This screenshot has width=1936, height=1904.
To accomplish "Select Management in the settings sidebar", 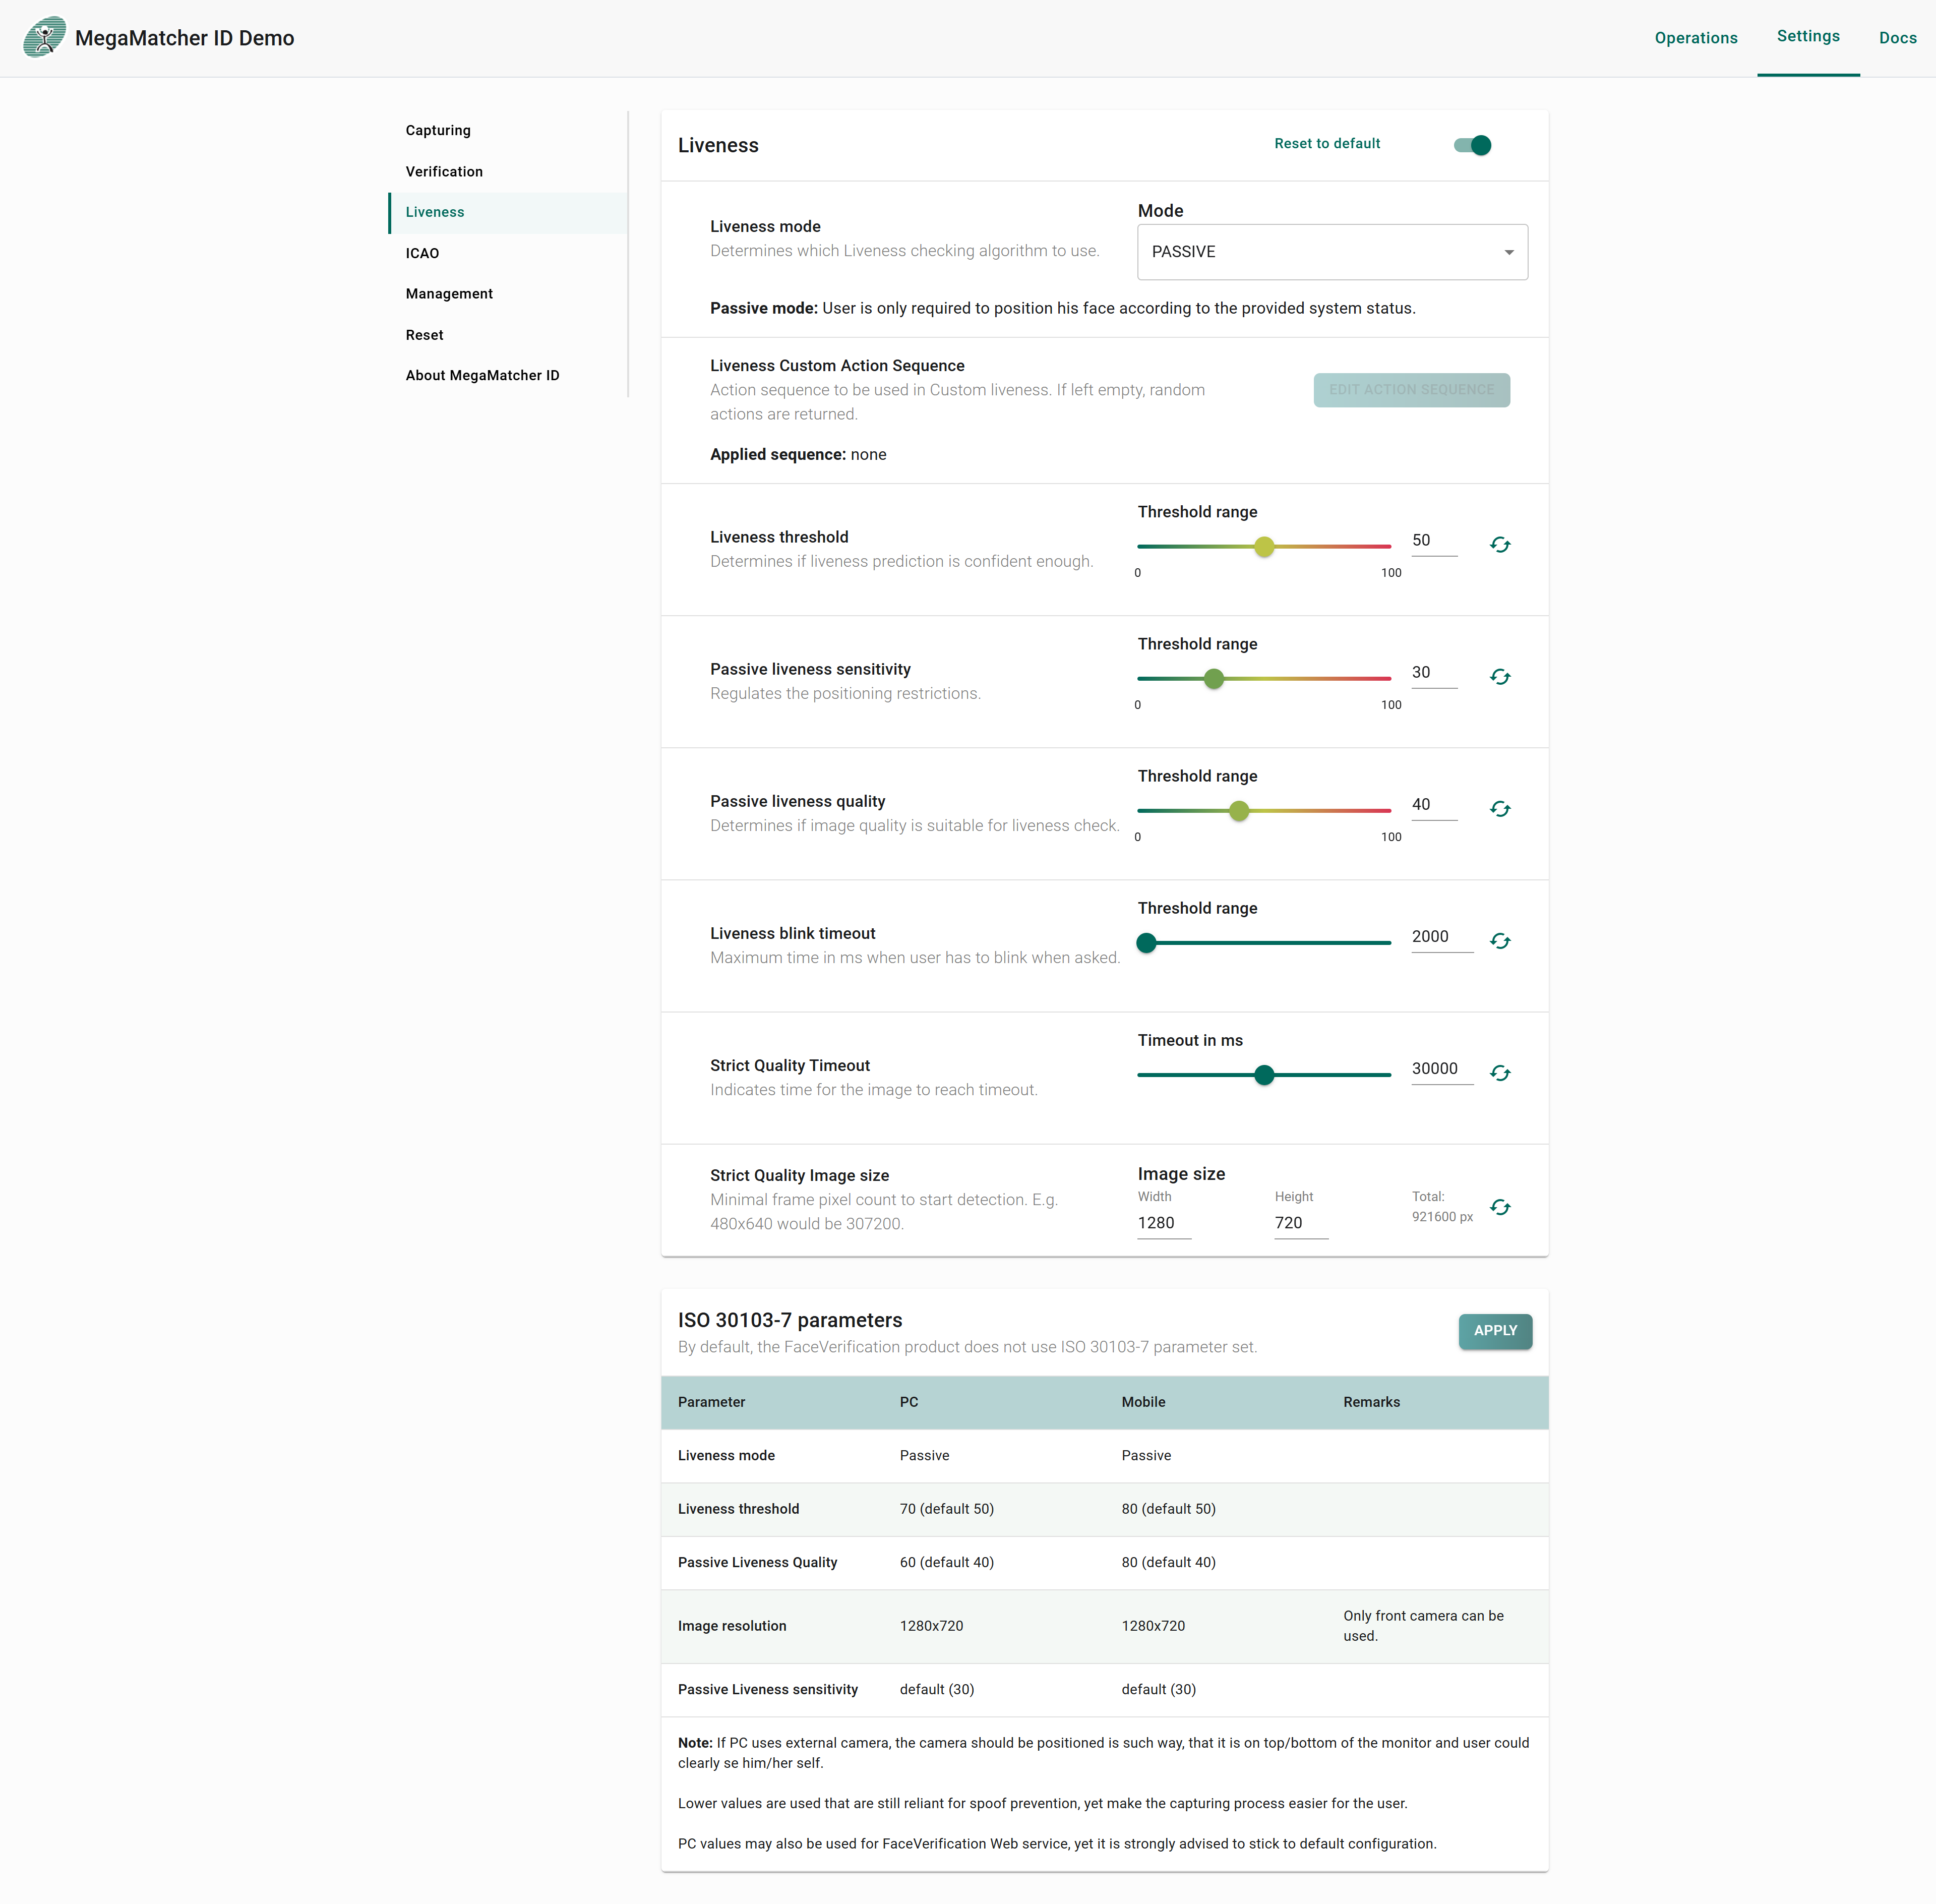I will point(508,294).
